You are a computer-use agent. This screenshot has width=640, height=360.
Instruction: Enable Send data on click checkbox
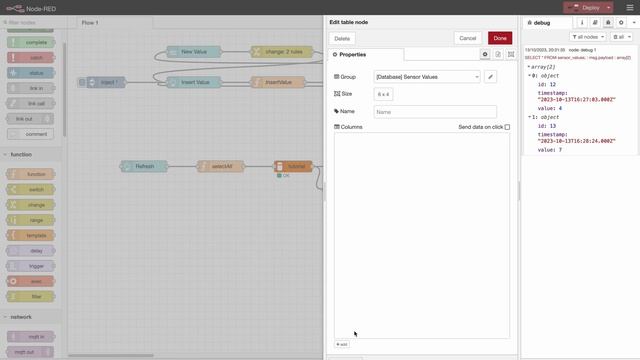point(507,127)
